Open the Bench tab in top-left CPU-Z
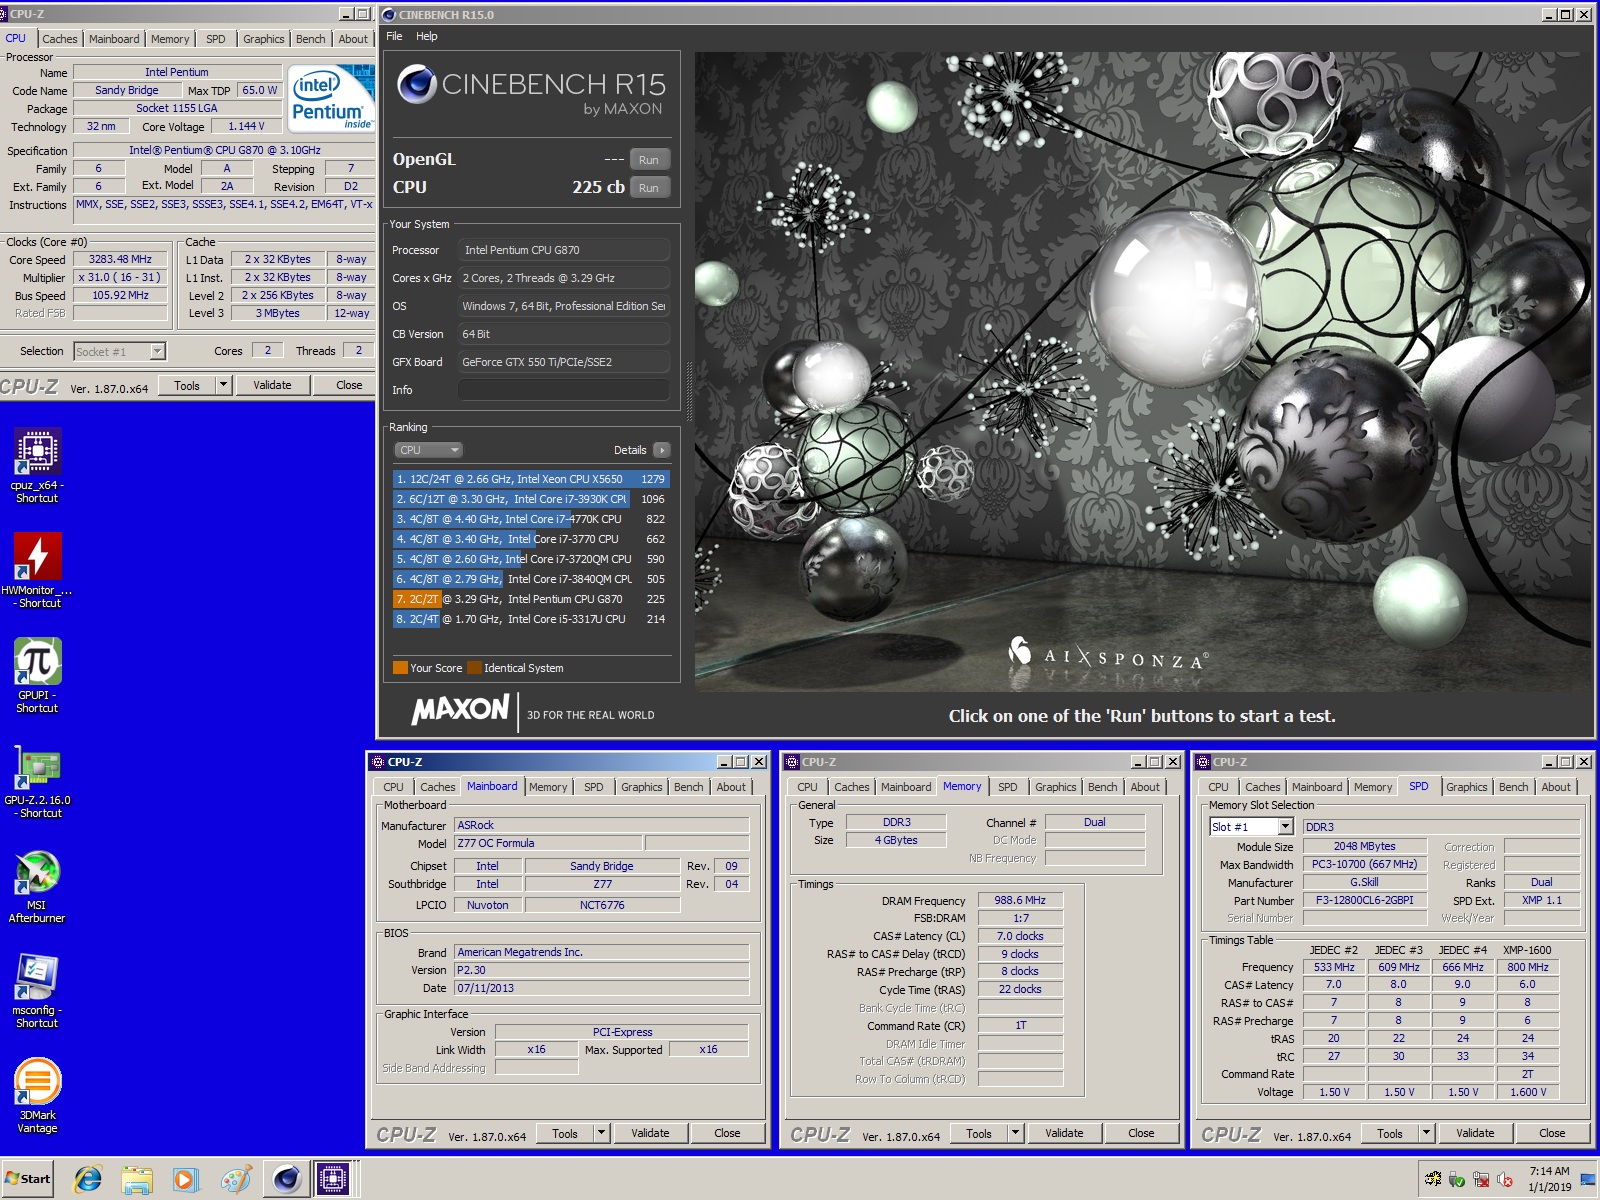The height and width of the screenshot is (1200, 1600). 311,39
